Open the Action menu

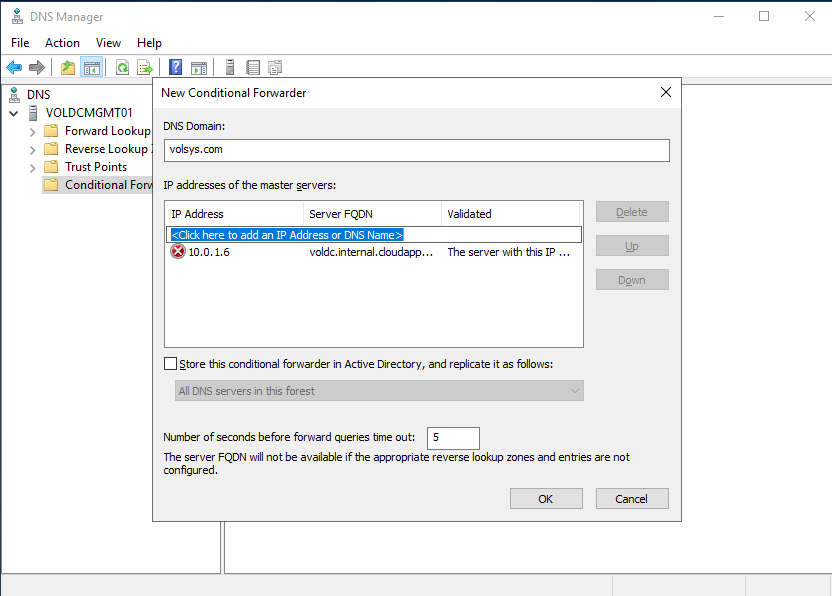tap(62, 43)
